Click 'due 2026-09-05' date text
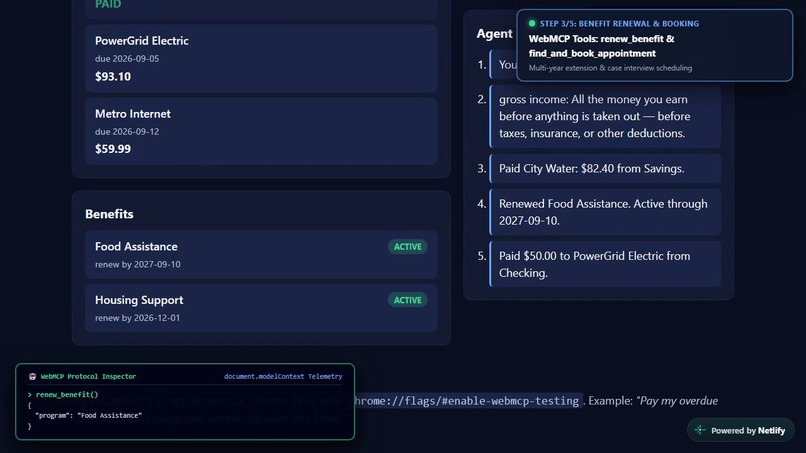Viewport: 806px width, 453px height. tap(127, 59)
